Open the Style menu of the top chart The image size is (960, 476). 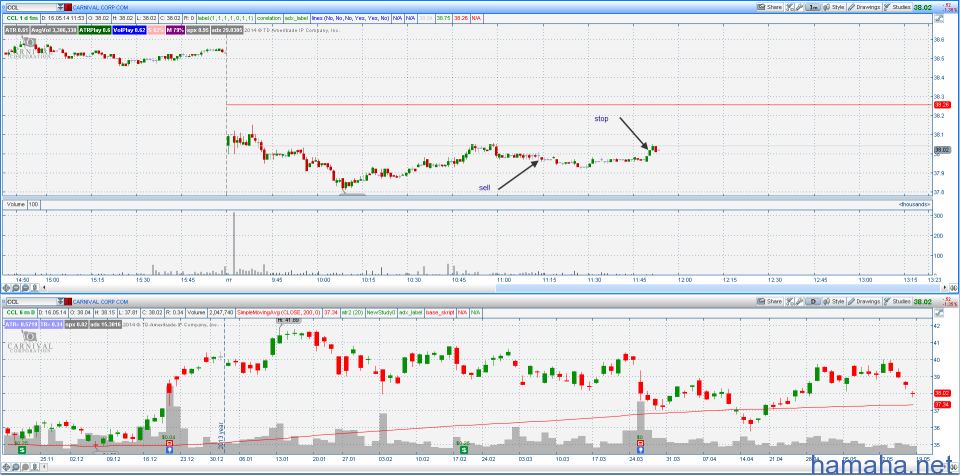[834, 7]
